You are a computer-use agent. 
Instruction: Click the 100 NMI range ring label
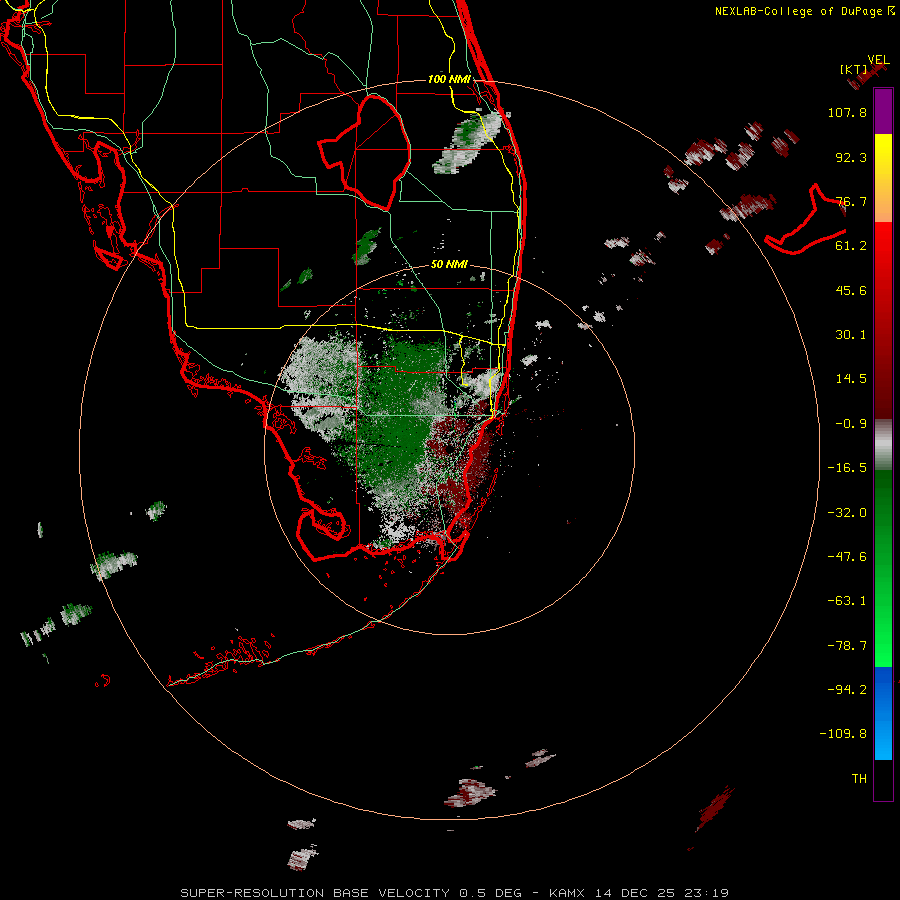[x=449, y=79]
